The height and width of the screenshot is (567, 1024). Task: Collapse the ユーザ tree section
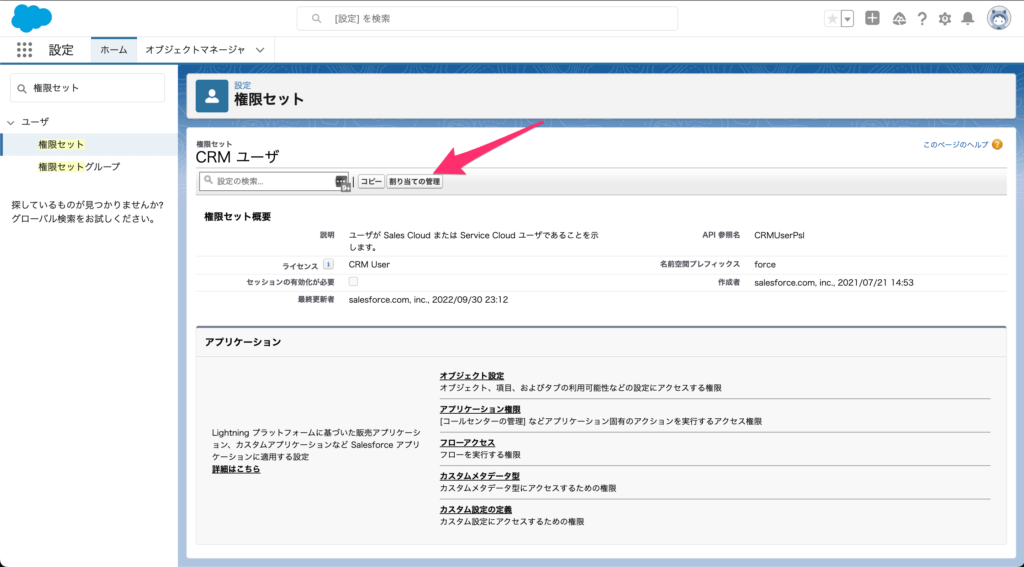click(11, 122)
